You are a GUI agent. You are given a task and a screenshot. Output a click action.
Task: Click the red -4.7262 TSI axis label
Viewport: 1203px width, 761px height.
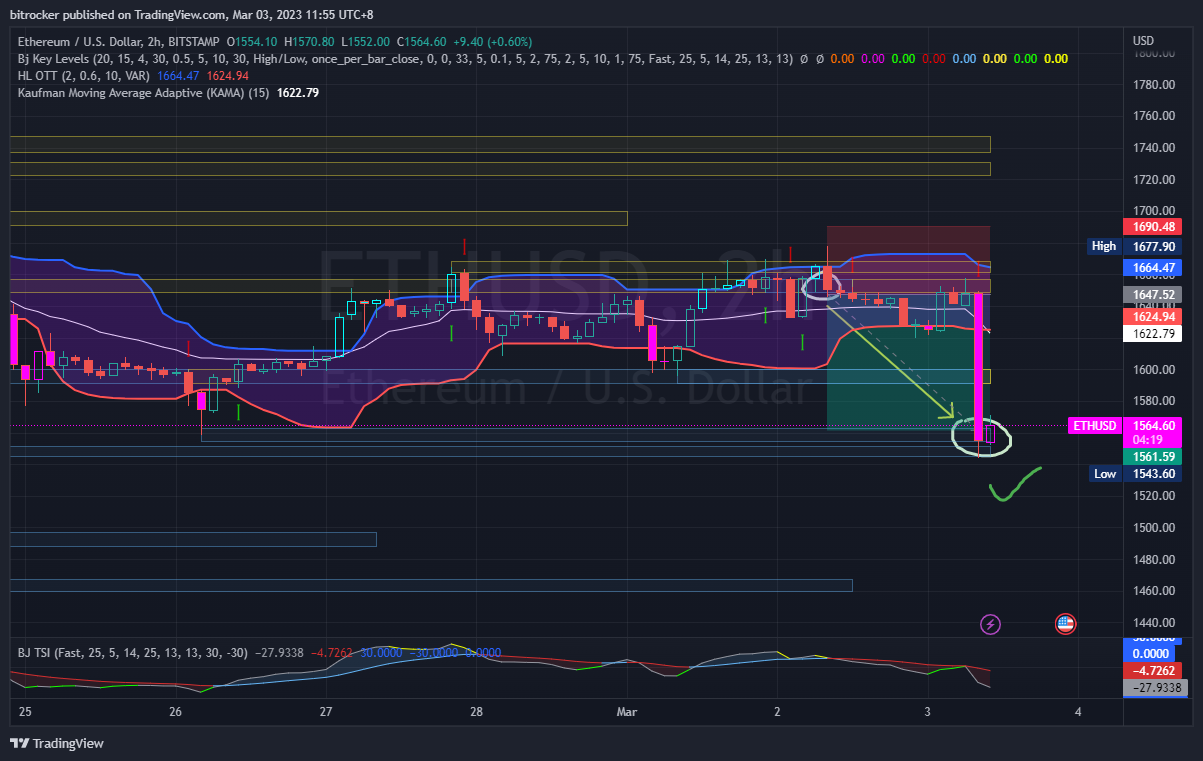1153,670
